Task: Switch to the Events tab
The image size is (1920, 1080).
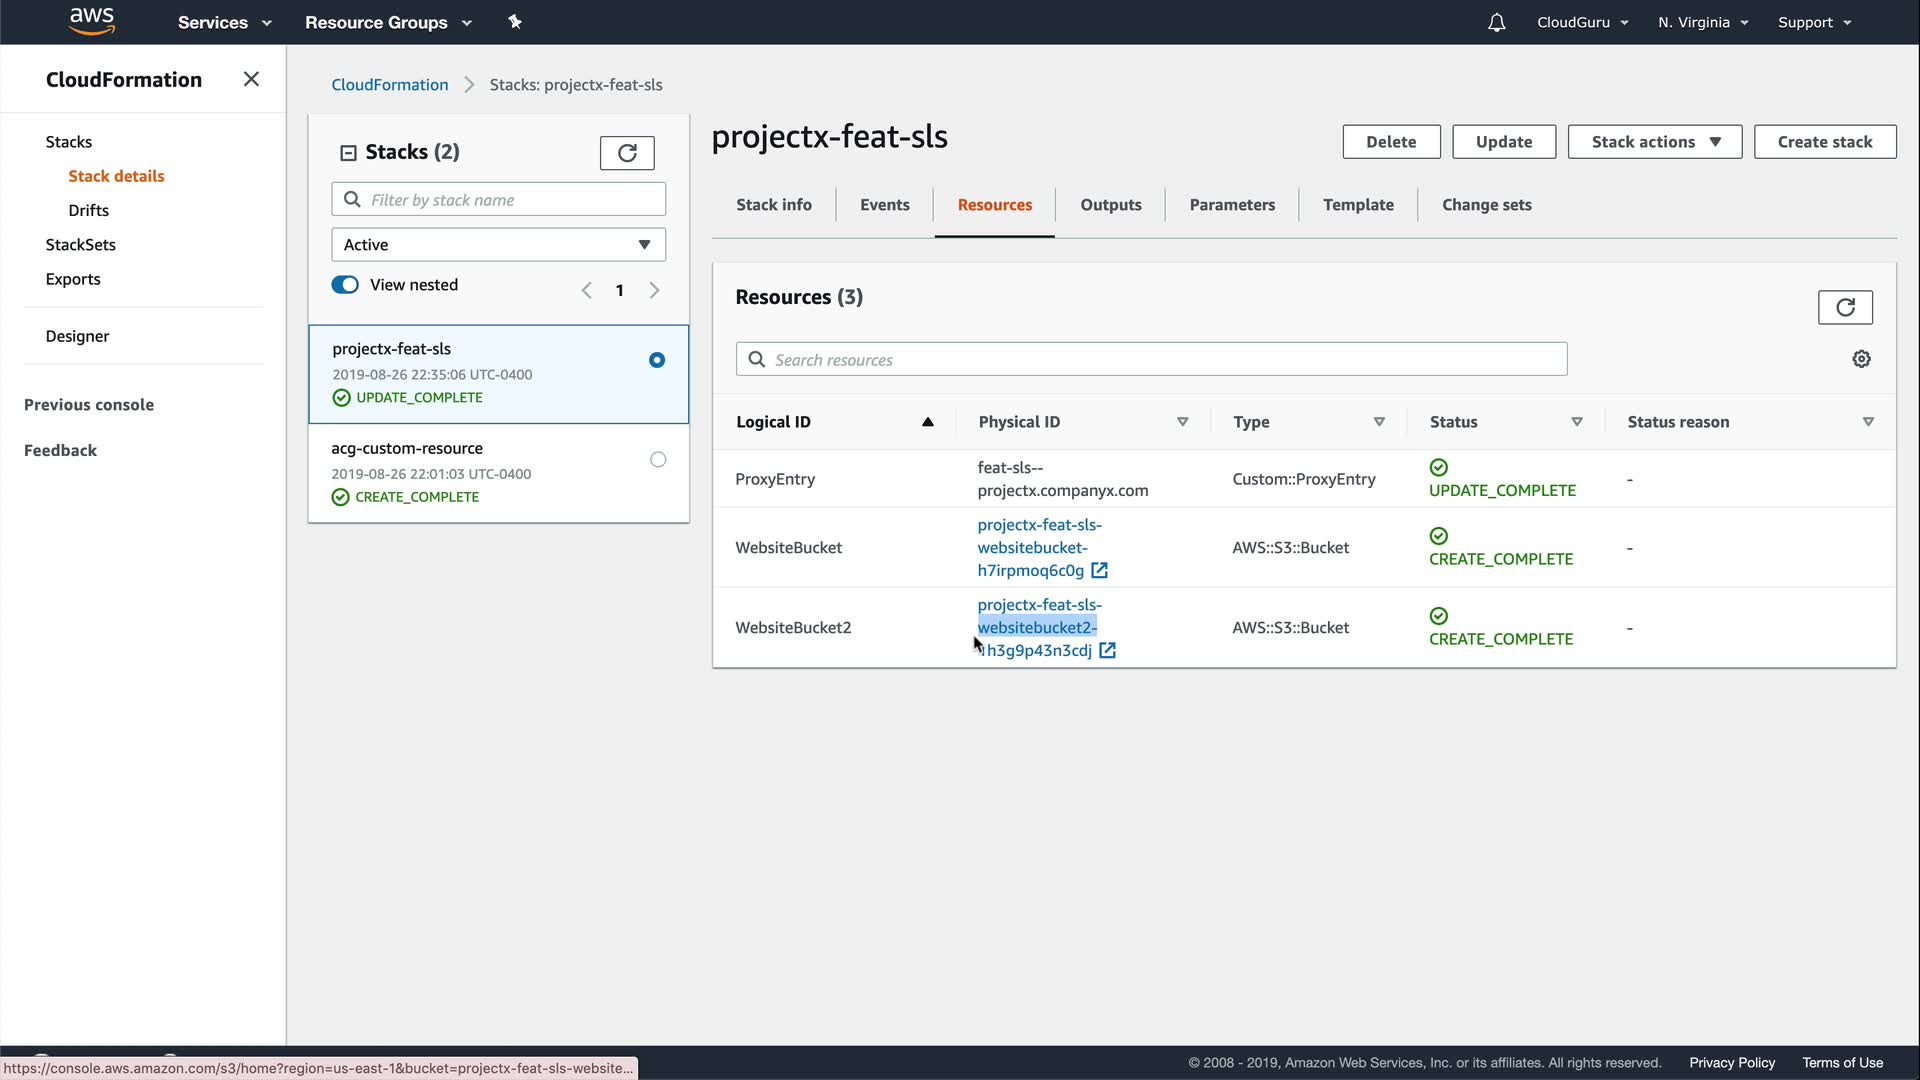Action: click(x=884, y=205)
